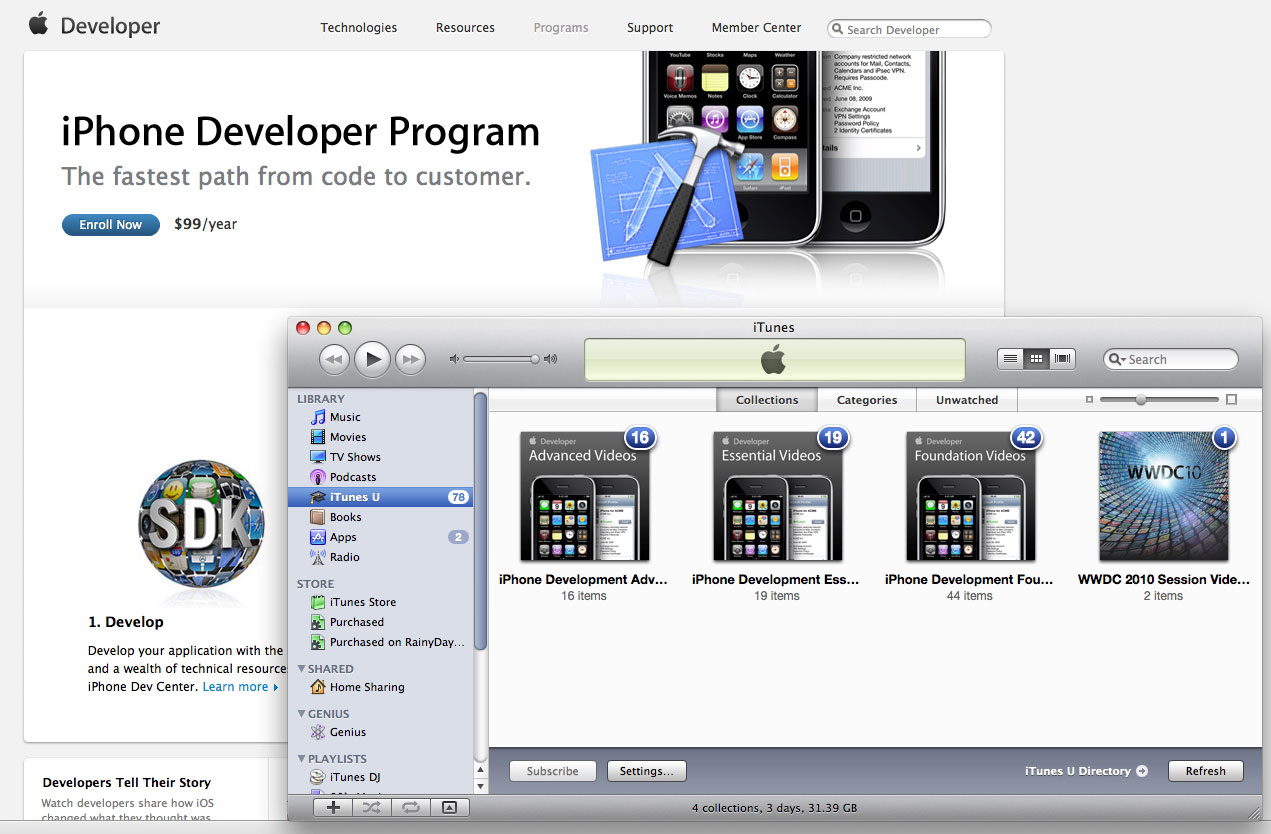Open the Settings... button in iTunes
The width and height of the screenshot is (1271, 834).
click(x=647, y=771)
